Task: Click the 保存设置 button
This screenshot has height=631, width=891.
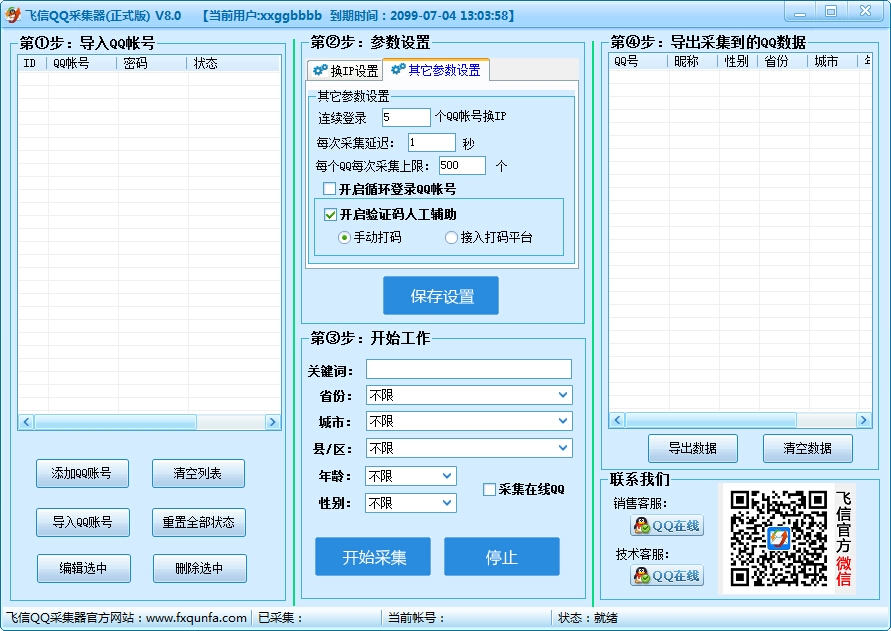Action: pyautogui.click(x=441, y=296)
